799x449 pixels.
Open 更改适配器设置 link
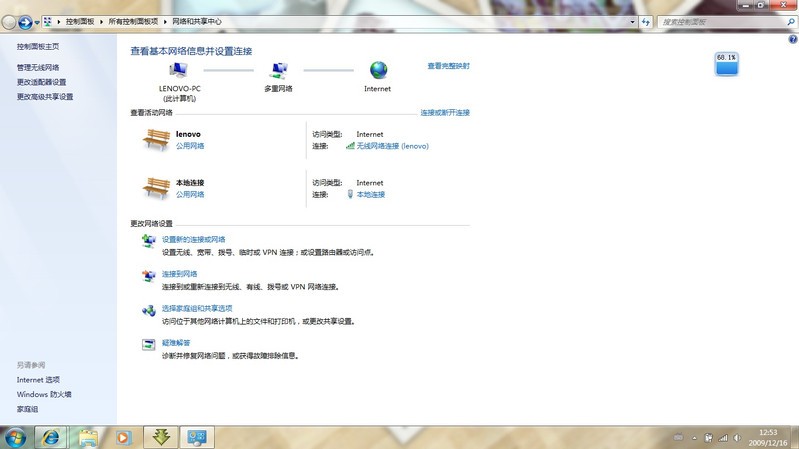click(x=41, y=82)
